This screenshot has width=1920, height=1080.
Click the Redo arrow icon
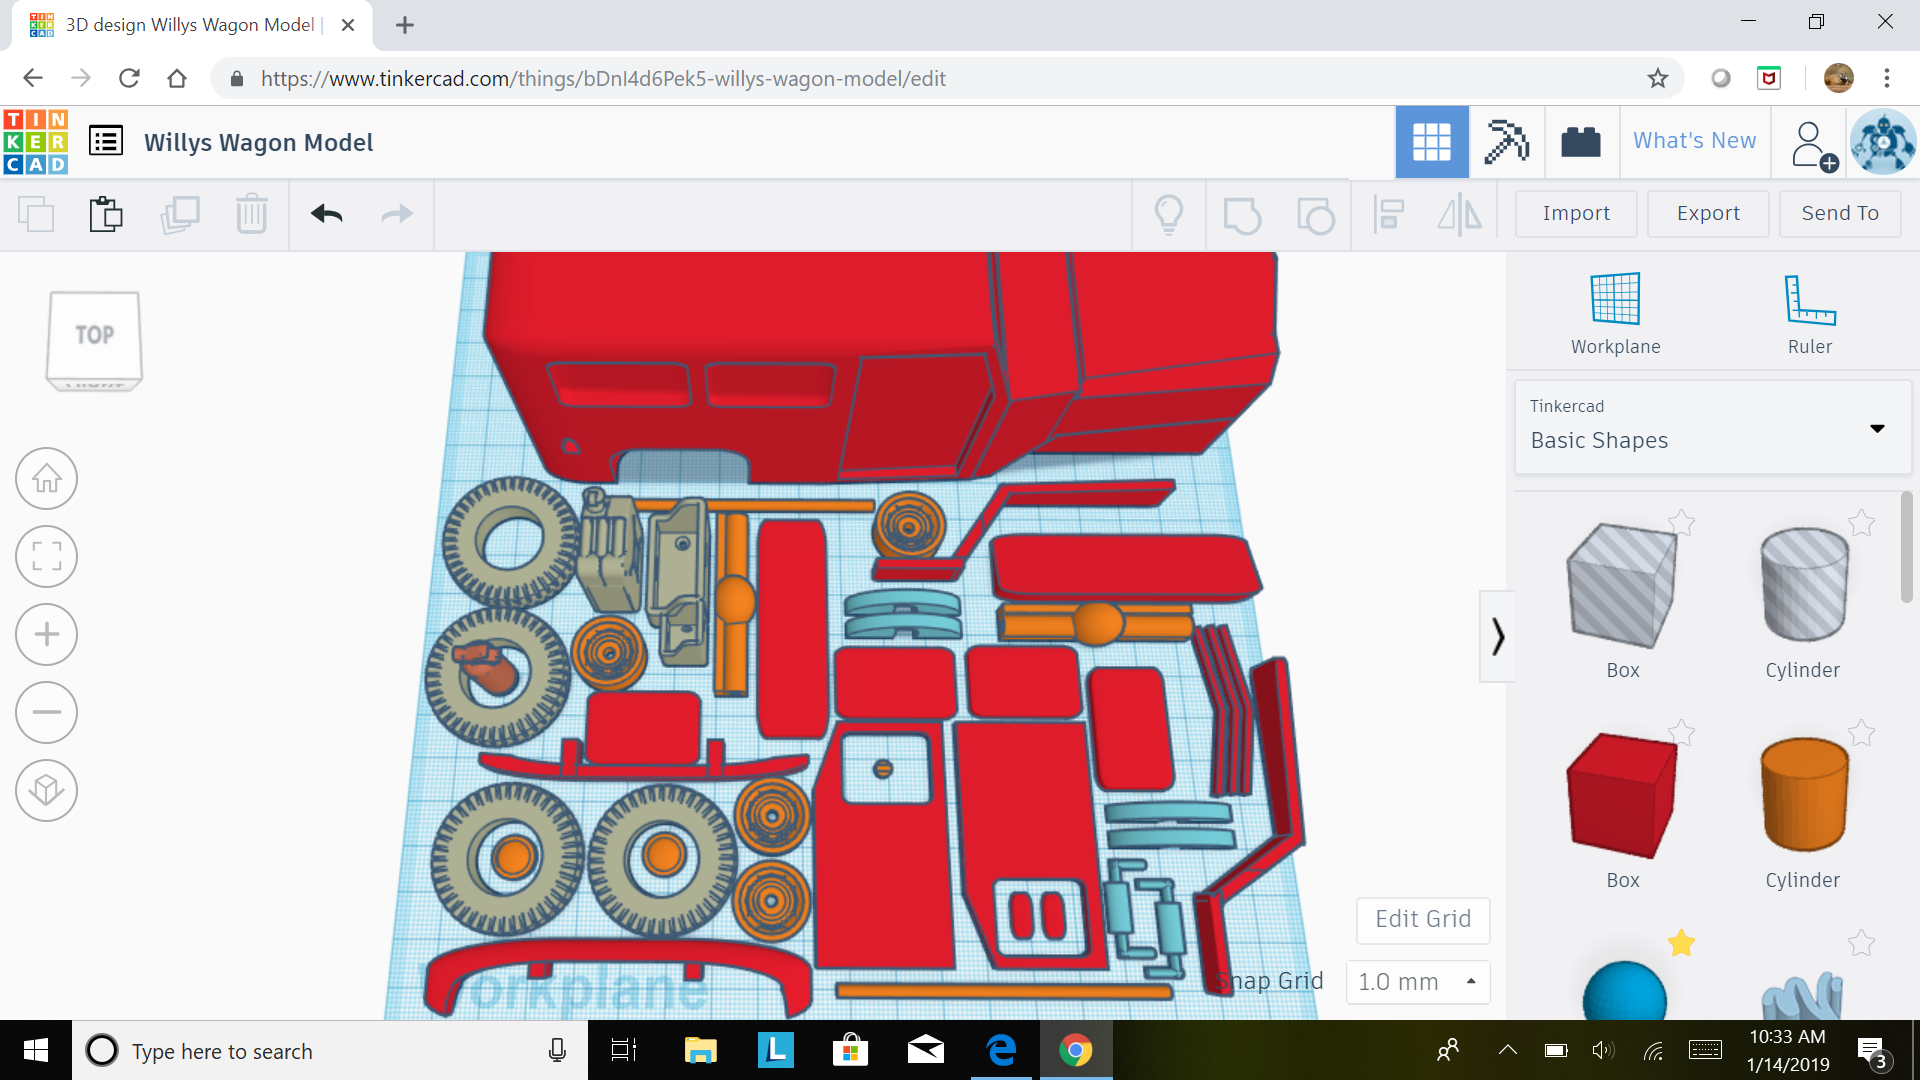point(396,213)
